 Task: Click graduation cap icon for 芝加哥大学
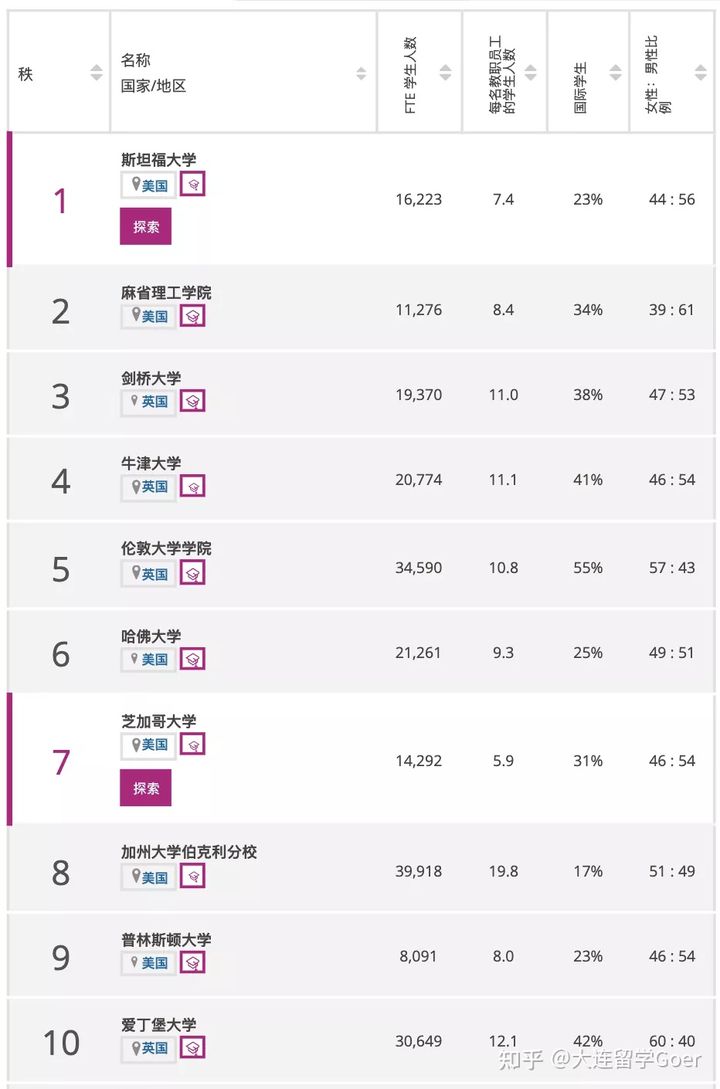point(192,745)
